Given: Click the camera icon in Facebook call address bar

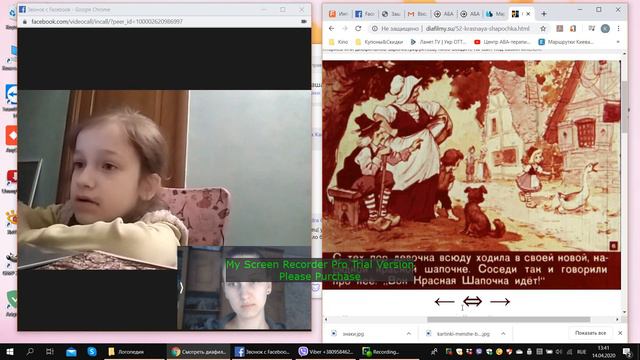Looking at the screenshot, I should point(304,21).
